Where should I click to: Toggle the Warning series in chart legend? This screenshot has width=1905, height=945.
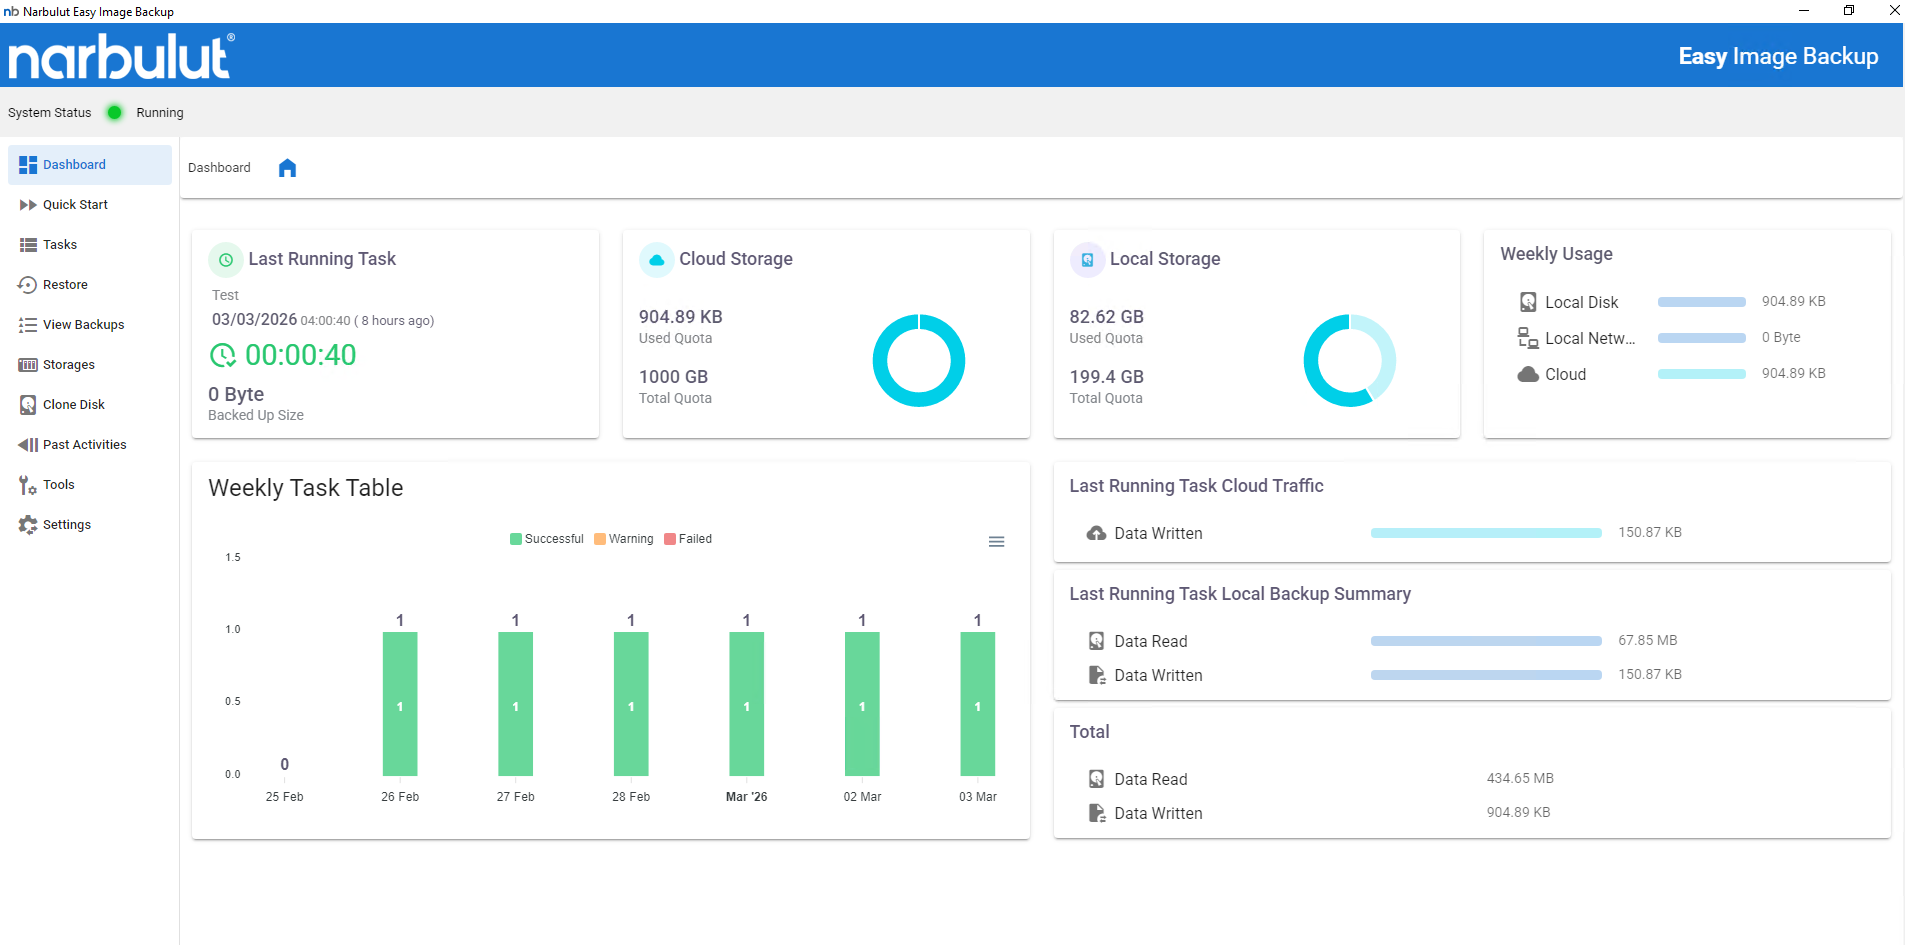point(624,539)
